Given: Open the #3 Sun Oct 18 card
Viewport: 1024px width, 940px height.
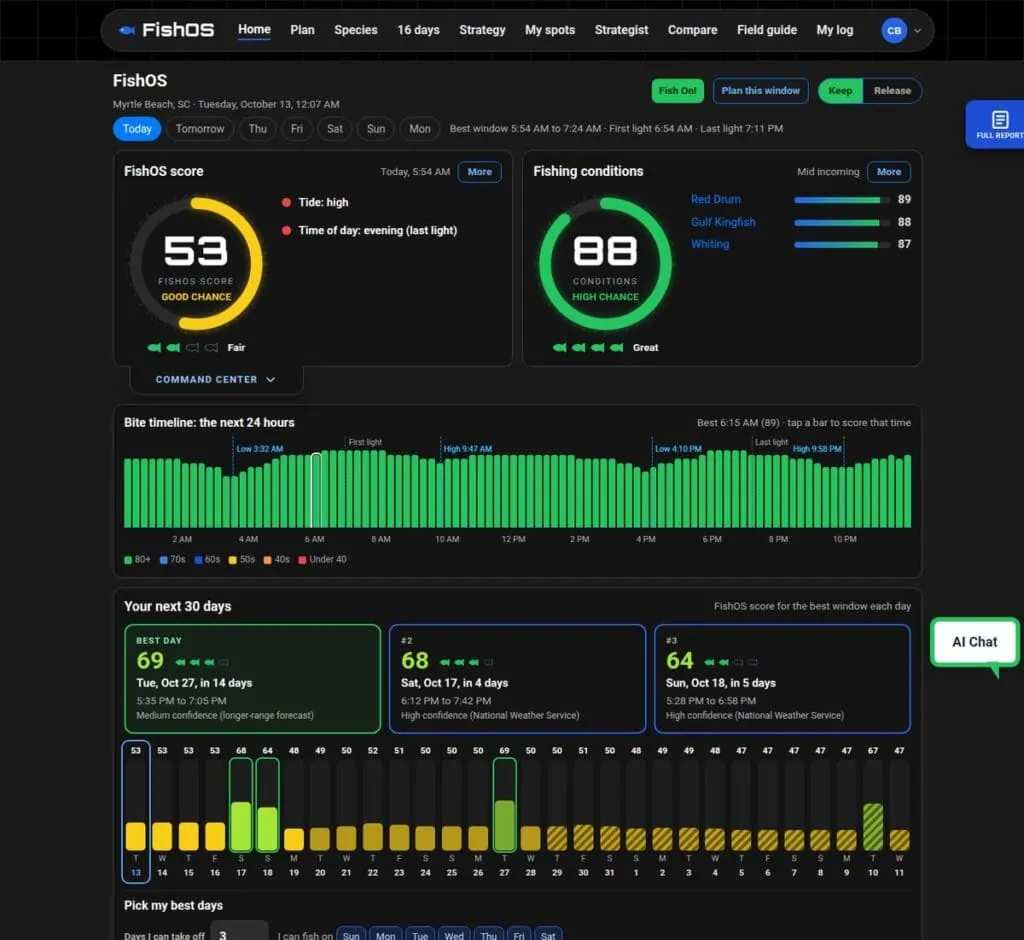Looking at the screenshot, I should click(x=782, y=679).
